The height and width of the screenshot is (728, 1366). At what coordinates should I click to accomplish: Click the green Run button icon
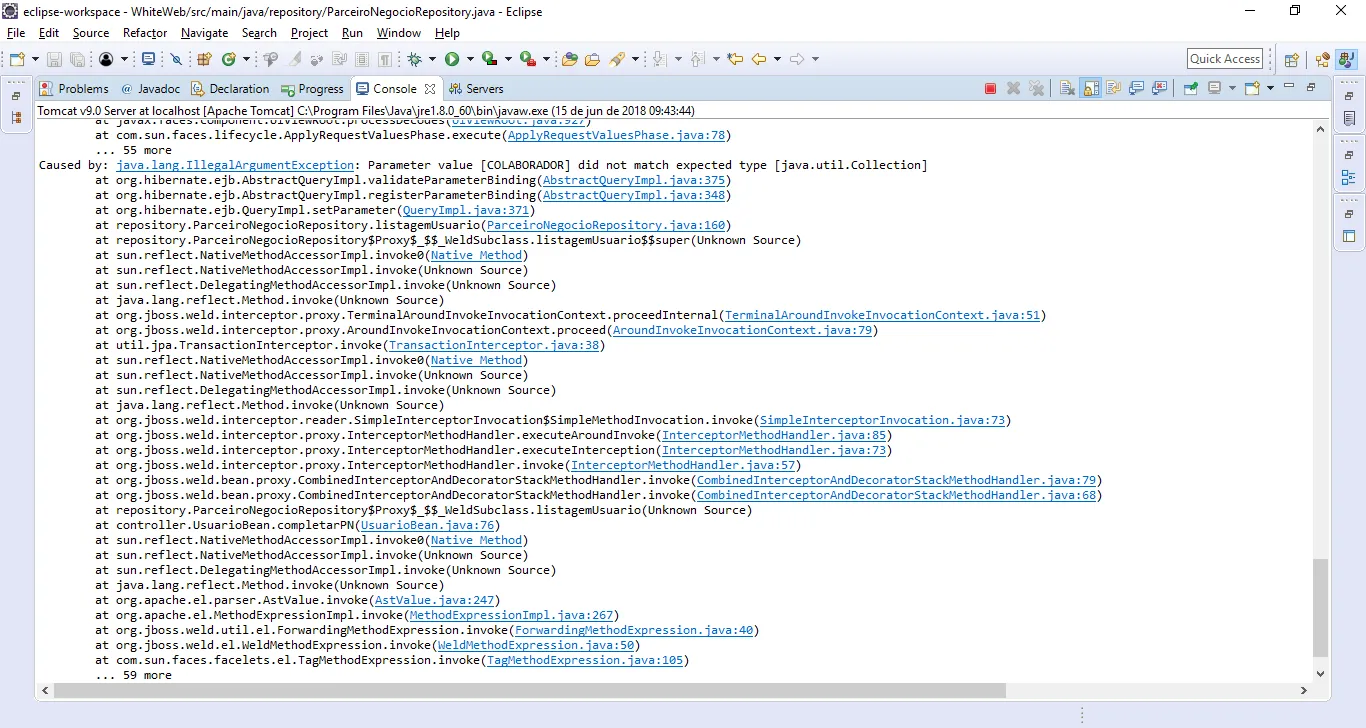(452, 59)
